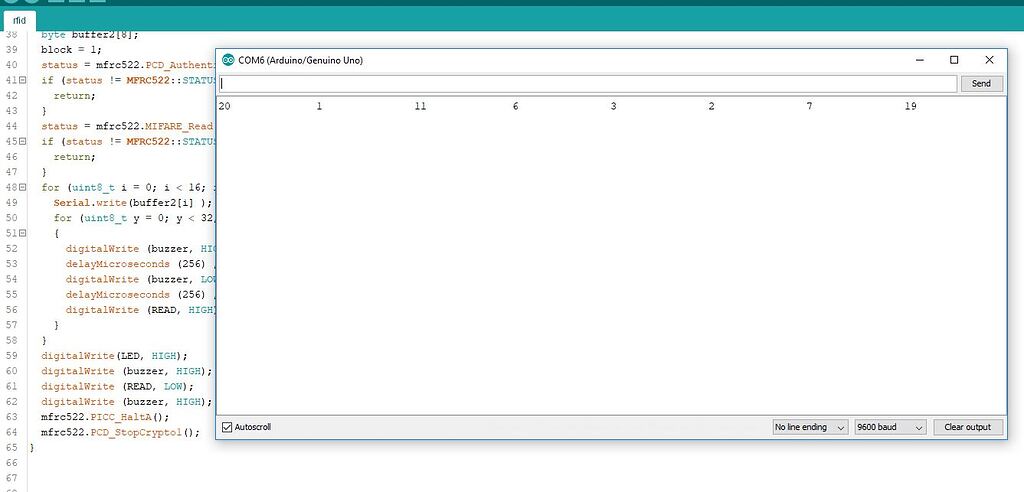Collapse the block fold at line 51
1024x492 pixels.
(x=22, y=233)
